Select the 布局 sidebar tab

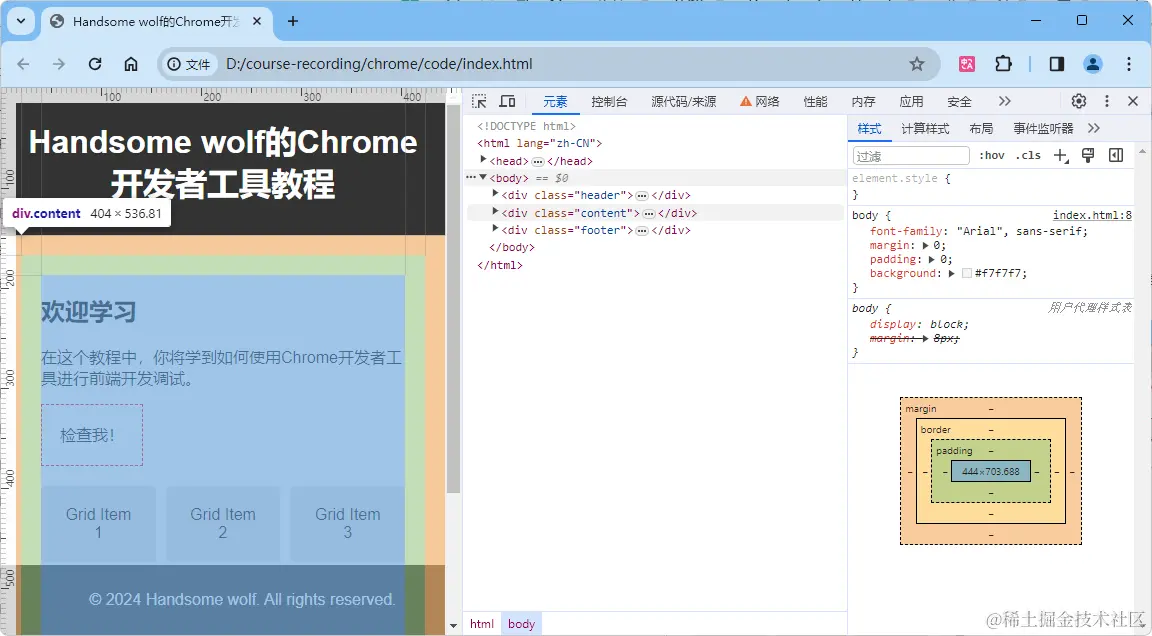pyautogui.click(x=981, y=129)
